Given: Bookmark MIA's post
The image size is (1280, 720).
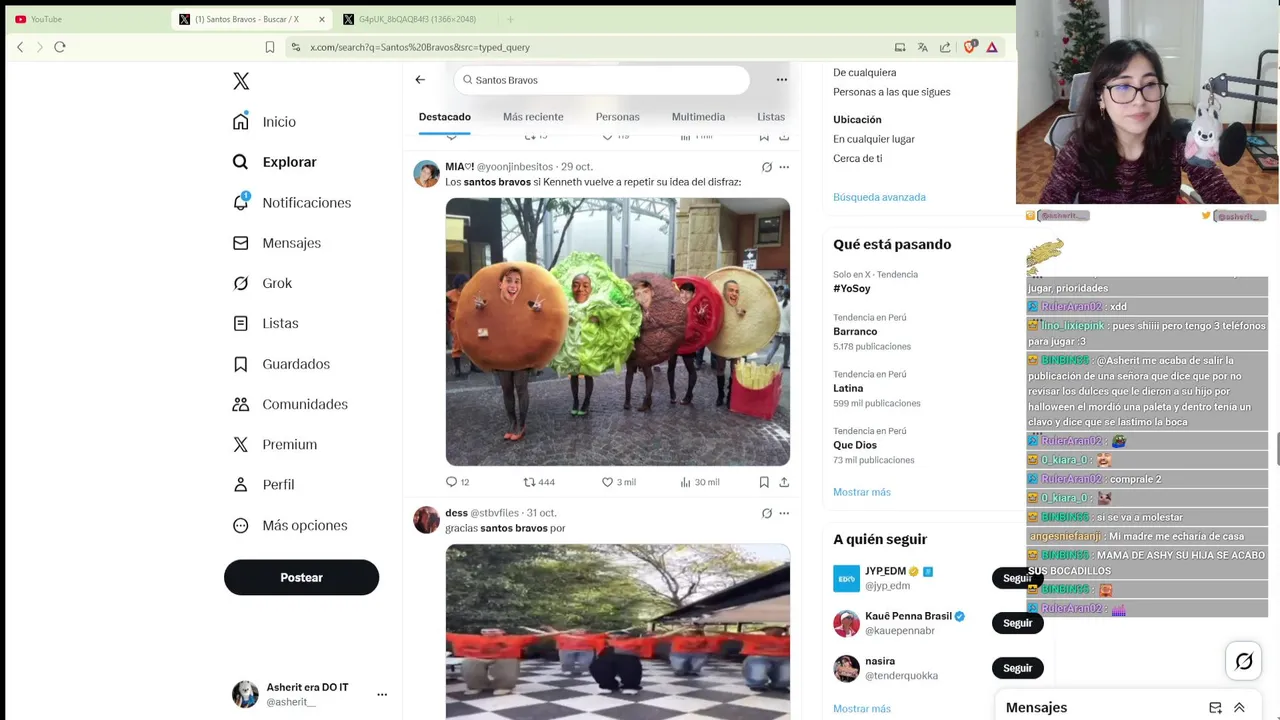Looking at the screenshot, I should click(x=764, y=482).
